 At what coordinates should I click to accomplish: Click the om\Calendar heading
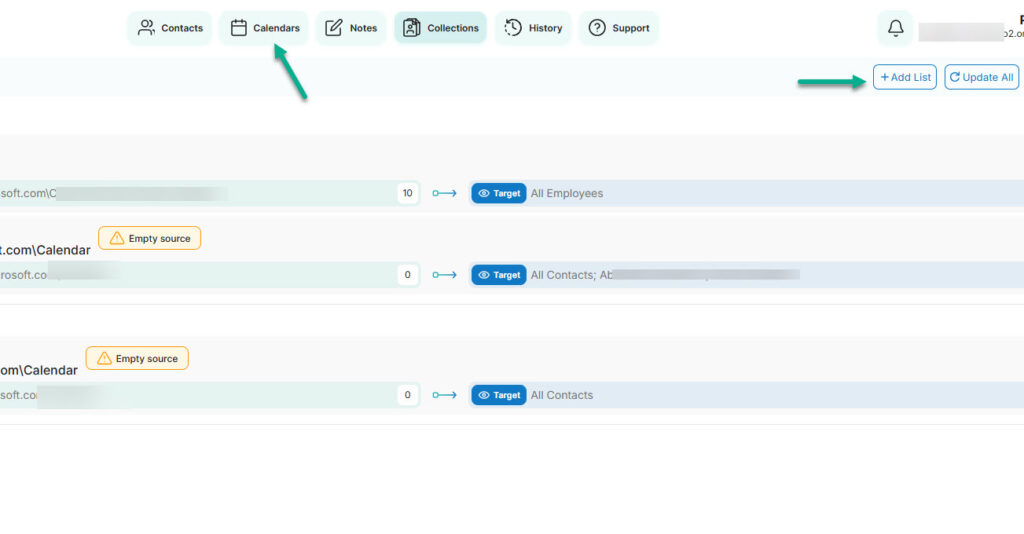[x=39, y=370]
